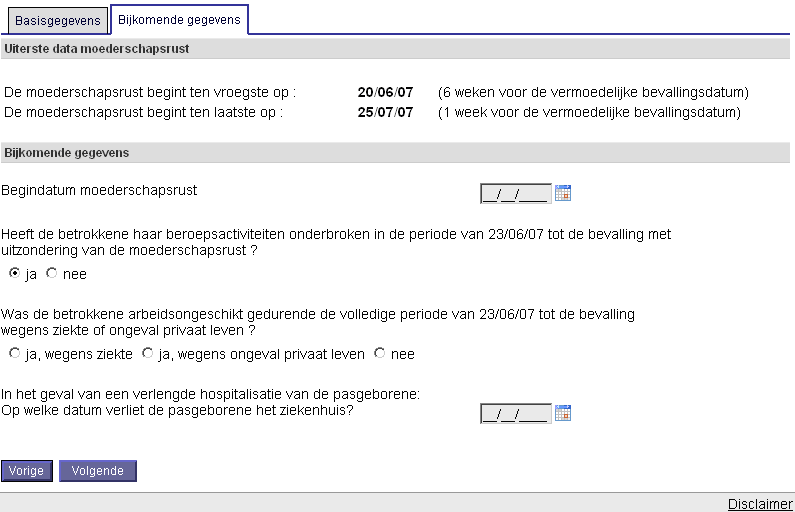Click the latest start date 25/07/07

click(x=385, y=112)
